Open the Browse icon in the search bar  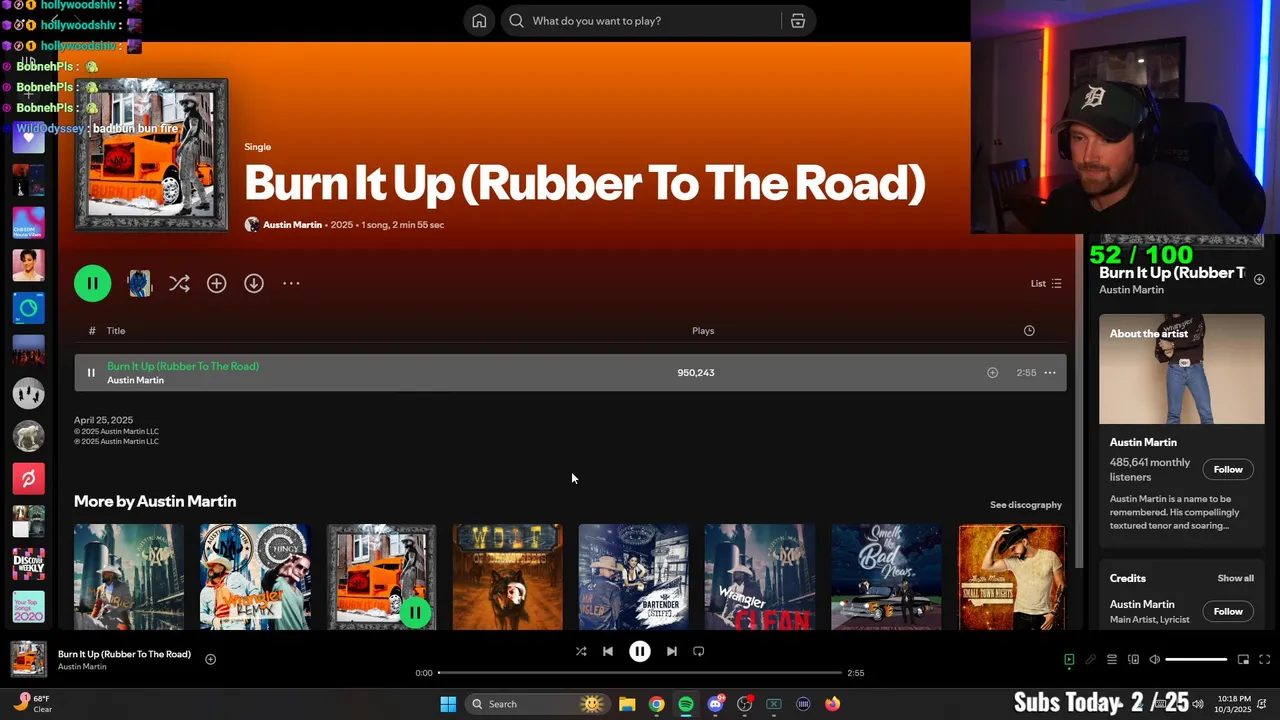[797, 21]
